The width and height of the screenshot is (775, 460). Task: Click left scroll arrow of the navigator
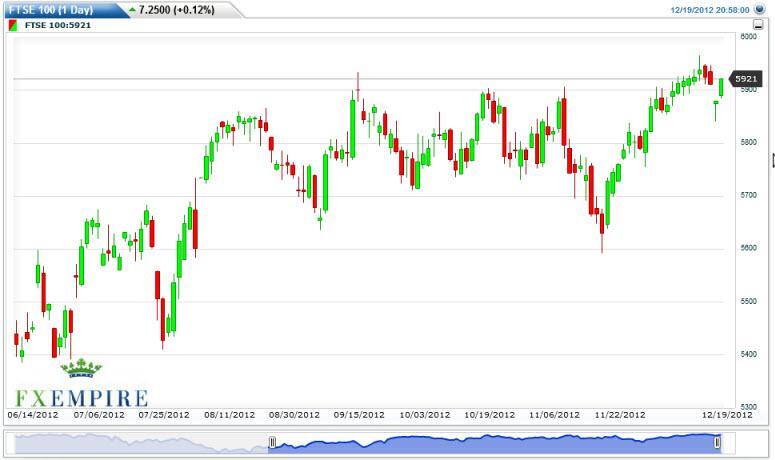pos(10,442)
